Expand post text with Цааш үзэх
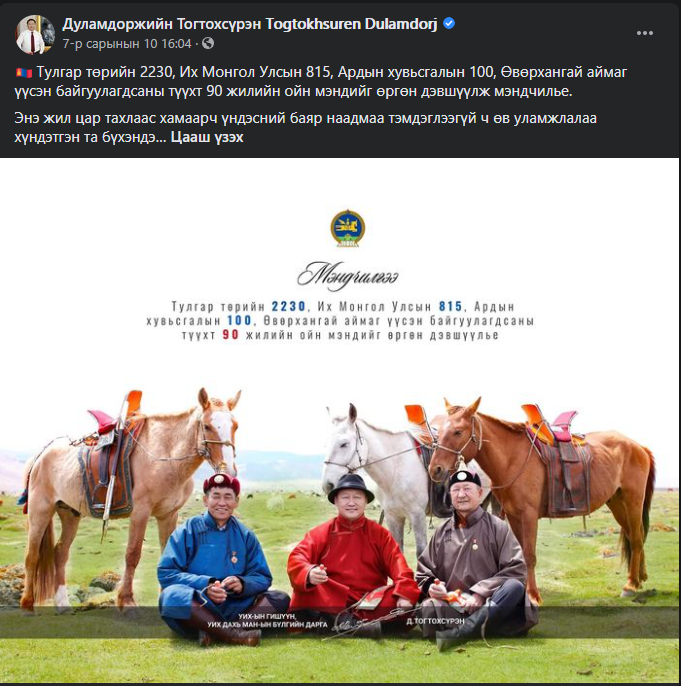This screenshot has width=681, height=686. coord(207,137)
